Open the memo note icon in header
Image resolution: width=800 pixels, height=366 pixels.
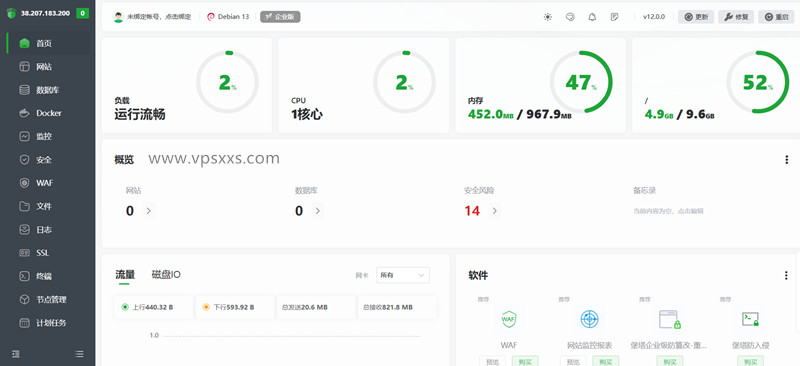614,17
